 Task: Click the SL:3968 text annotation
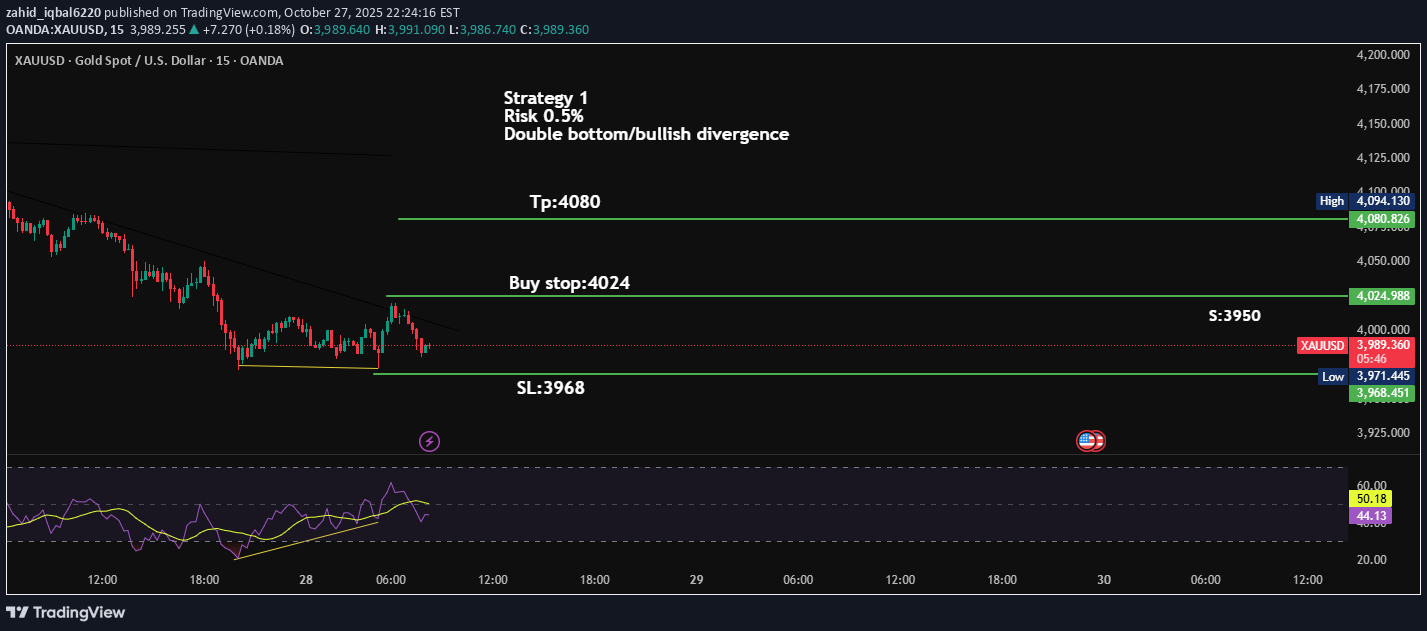point(550,389)
